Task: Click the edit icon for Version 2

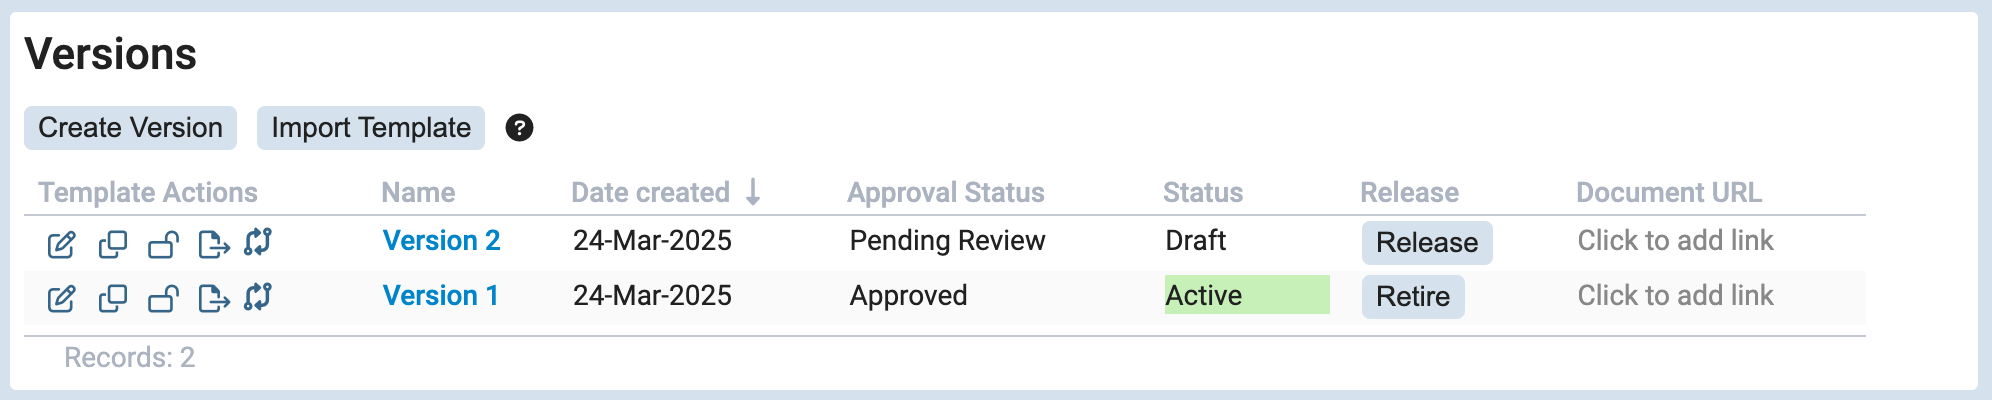Action: 61,243
